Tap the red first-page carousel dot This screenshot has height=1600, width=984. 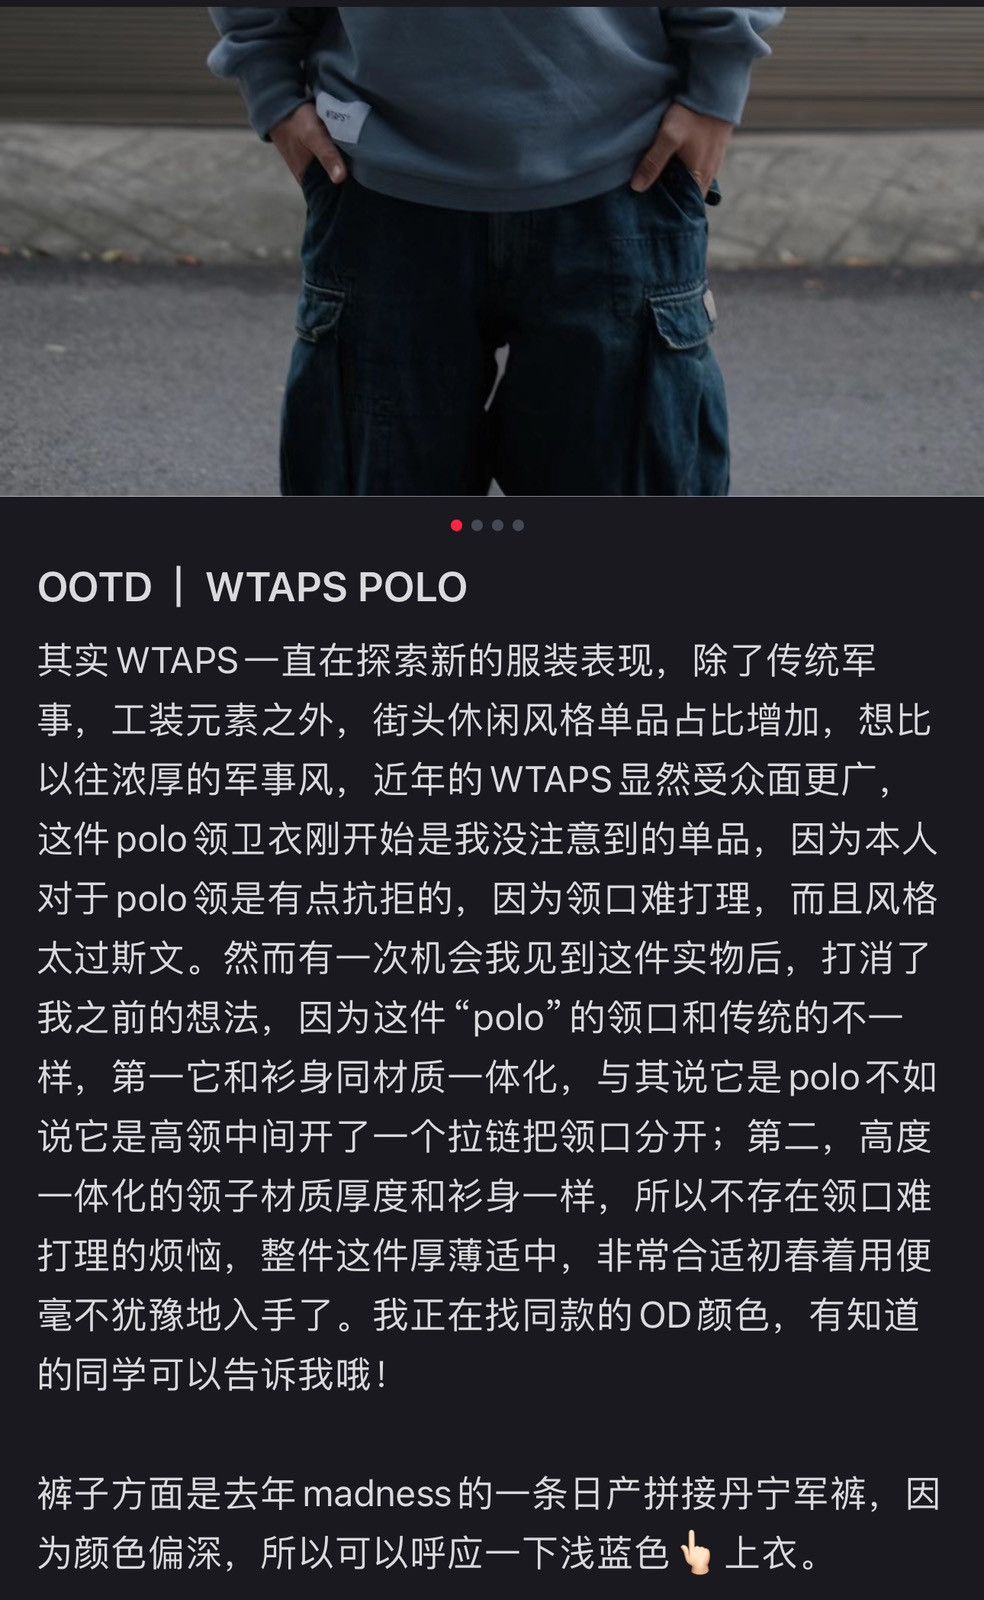pyautogui.click(x=456, y=525)
